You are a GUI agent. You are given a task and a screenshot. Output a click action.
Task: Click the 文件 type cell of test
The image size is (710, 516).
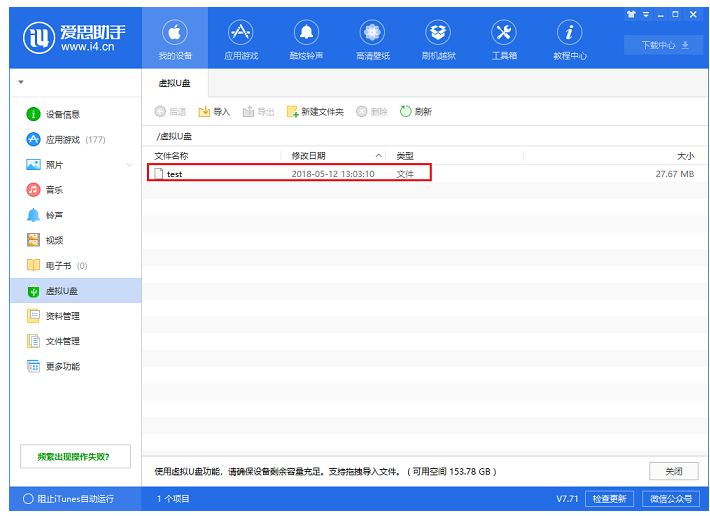click(405, 174)
